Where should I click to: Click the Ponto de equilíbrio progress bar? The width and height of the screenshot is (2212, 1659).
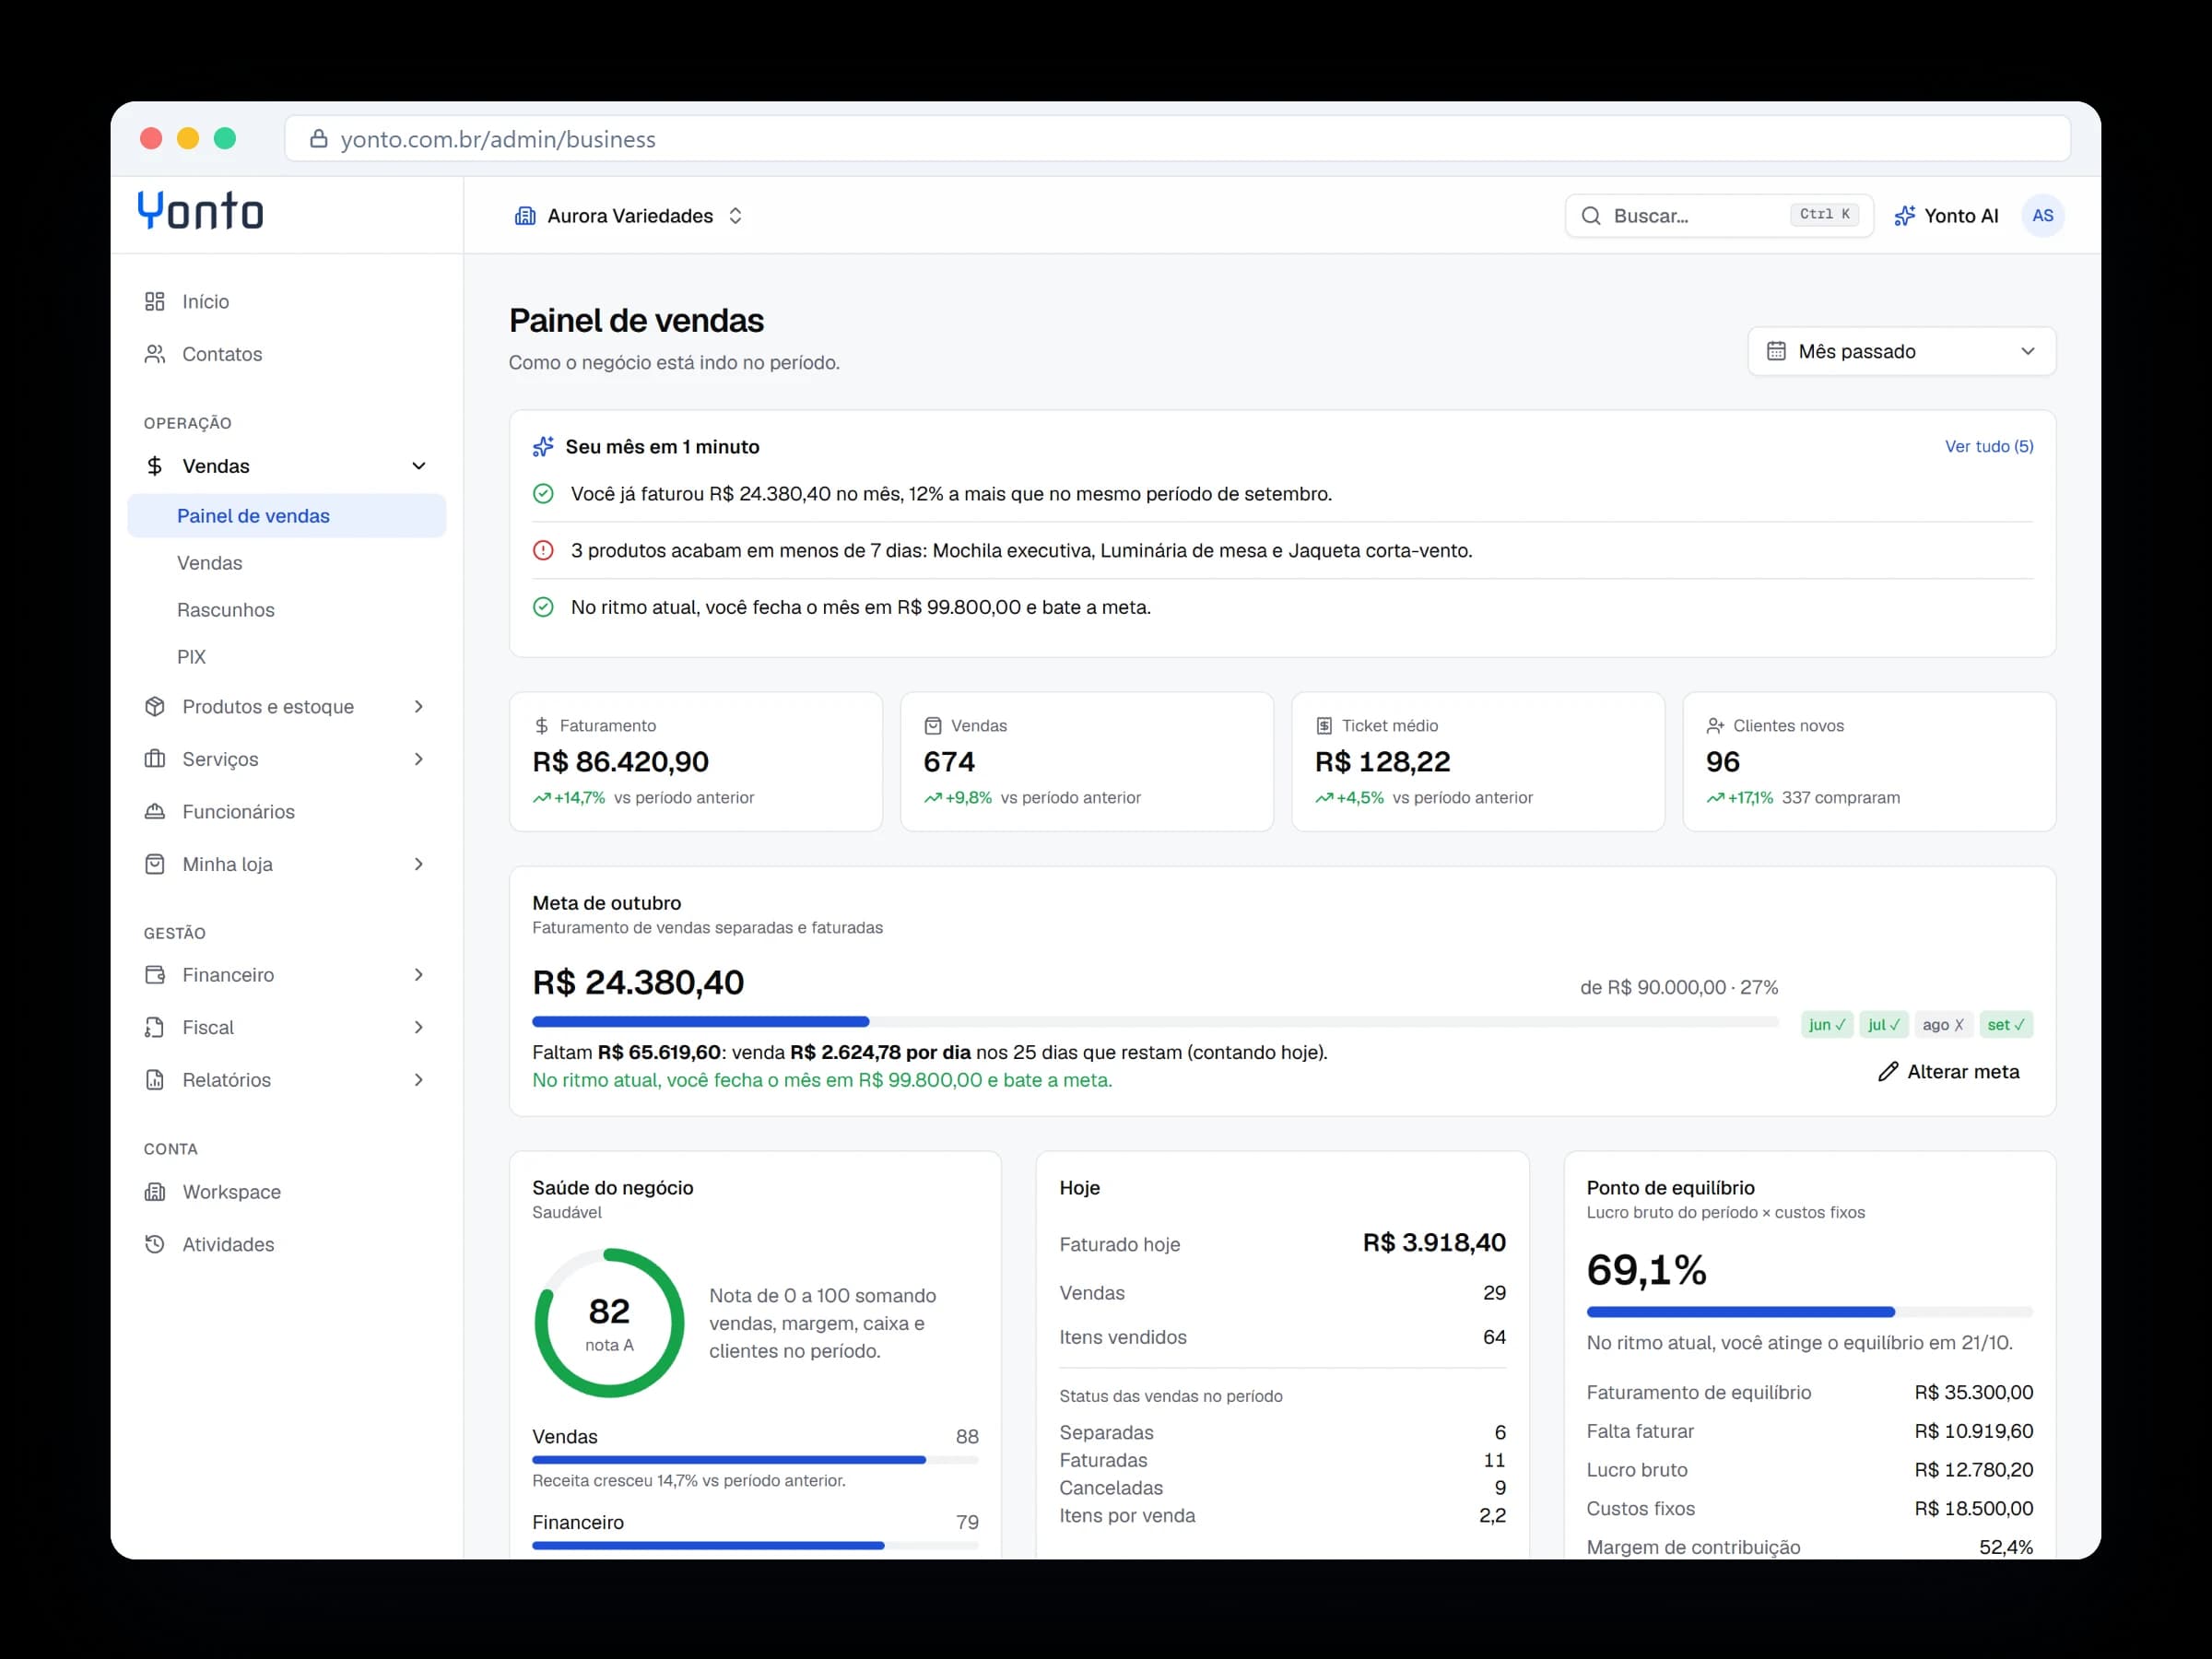[1809, 1312]
